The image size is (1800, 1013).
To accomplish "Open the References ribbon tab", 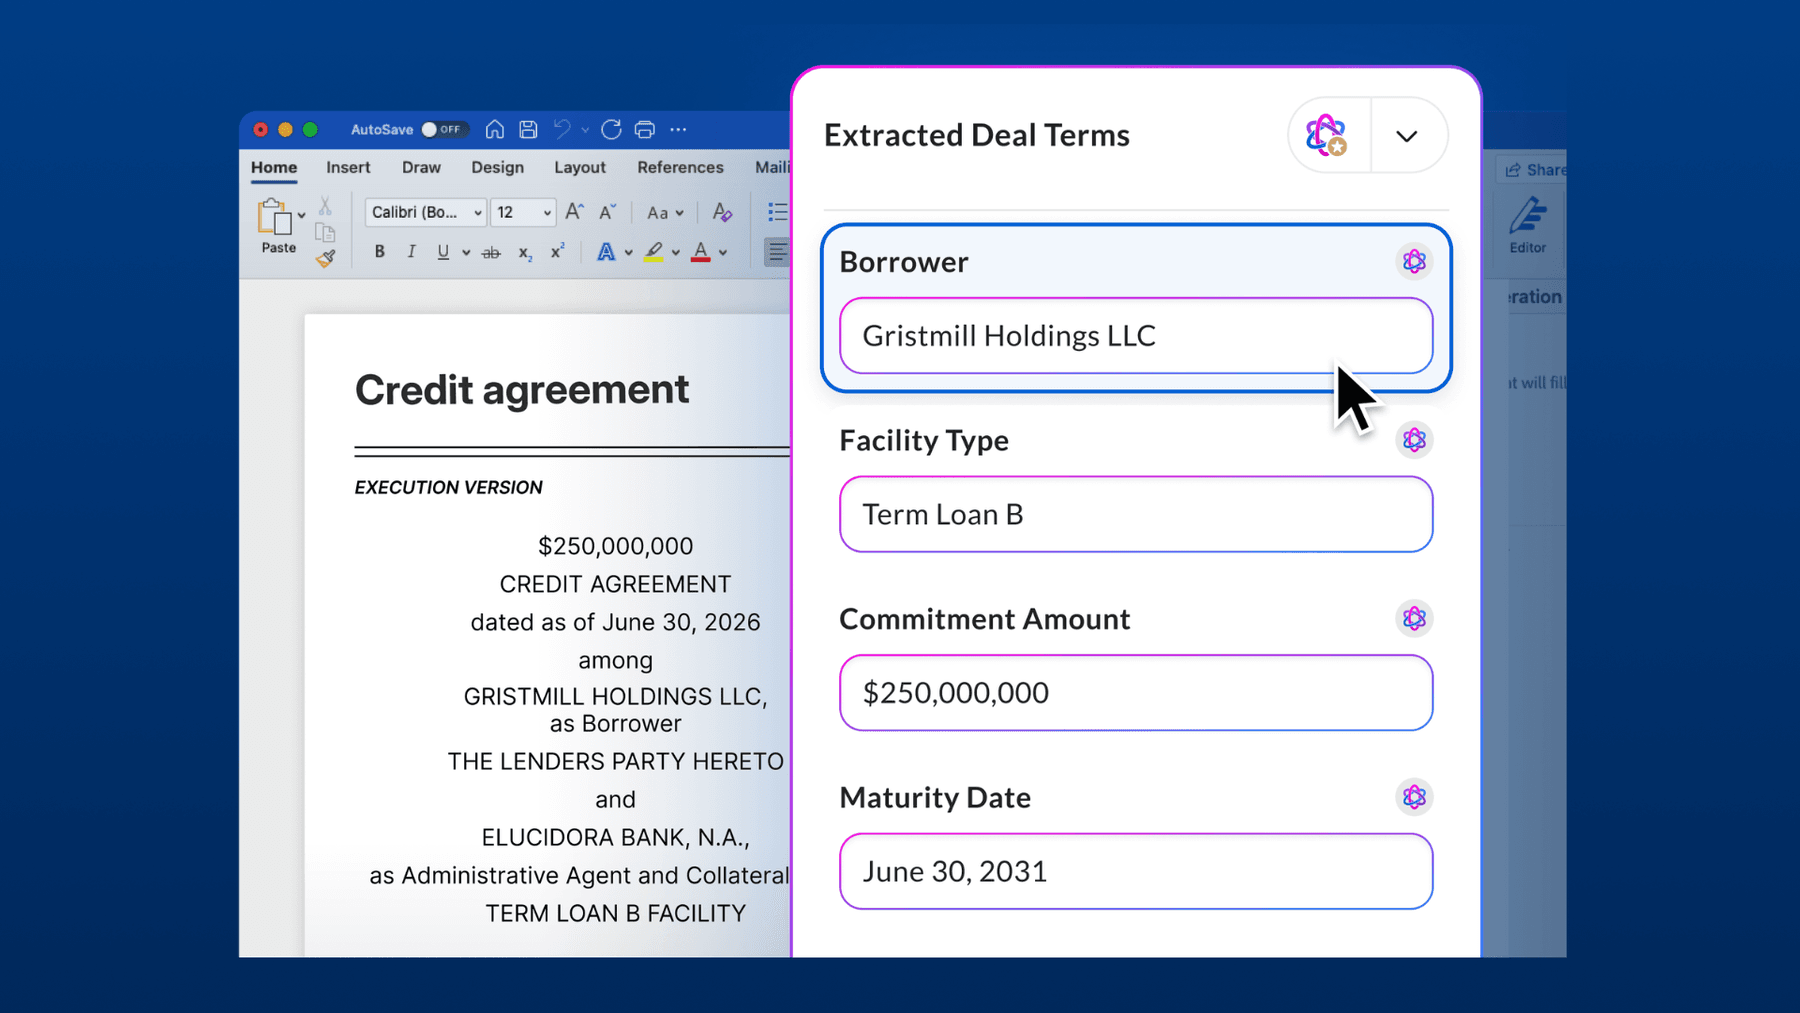I will [680, 167].
